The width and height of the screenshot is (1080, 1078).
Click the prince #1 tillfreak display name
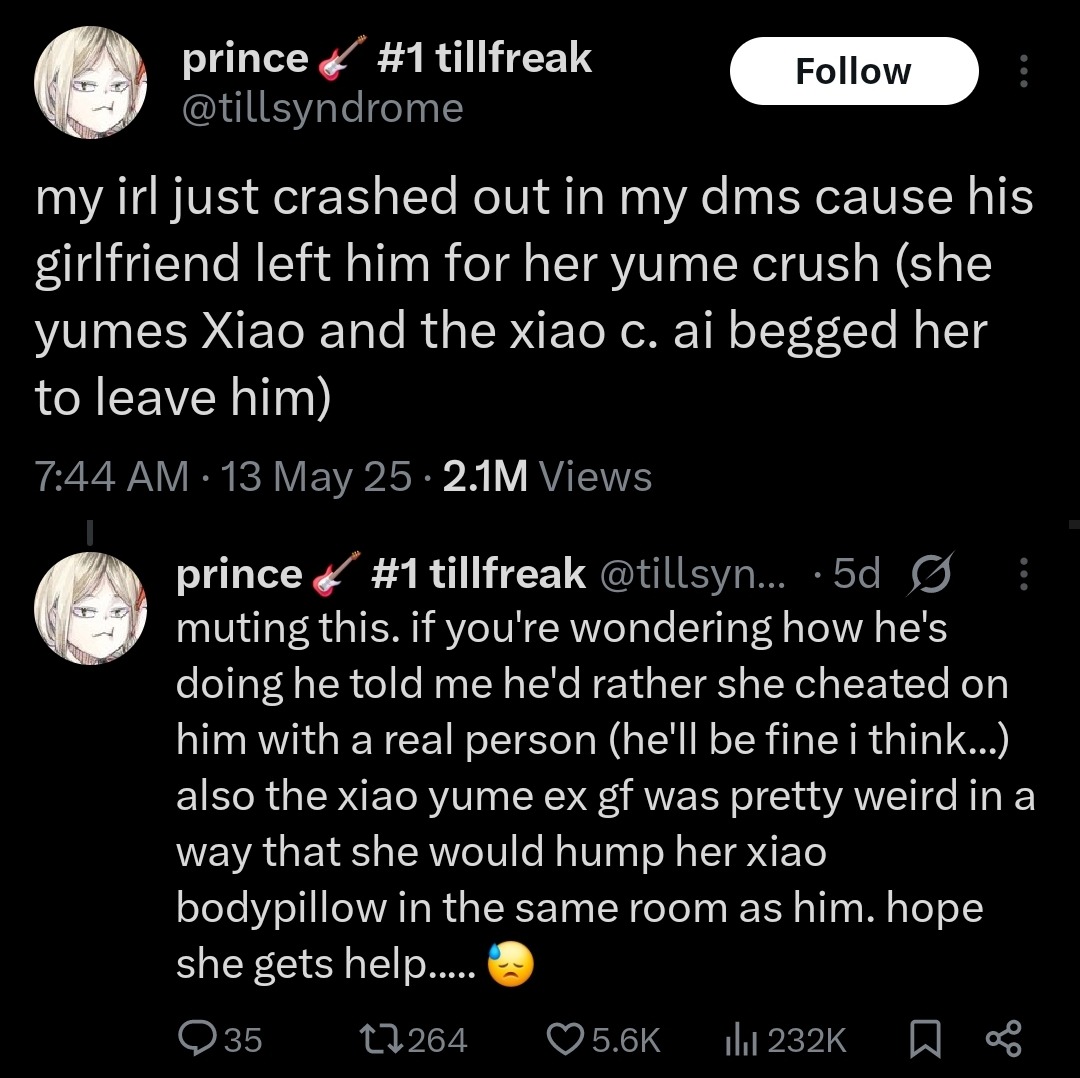point(386,57)
